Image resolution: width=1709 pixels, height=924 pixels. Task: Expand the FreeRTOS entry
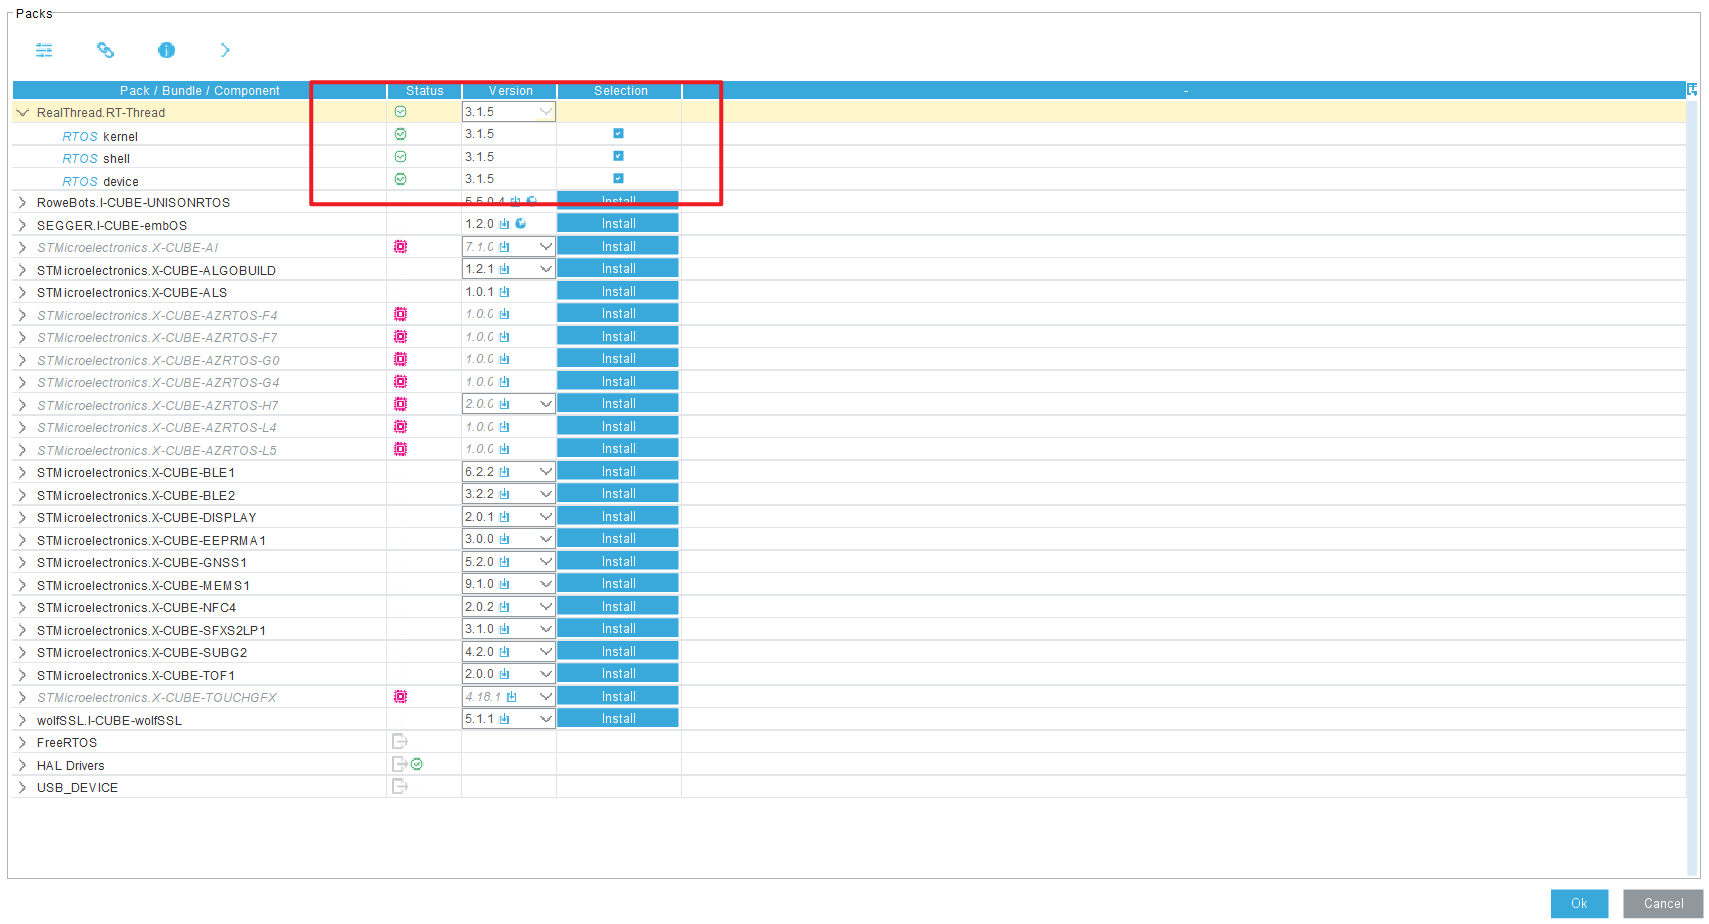pos(22,742)
